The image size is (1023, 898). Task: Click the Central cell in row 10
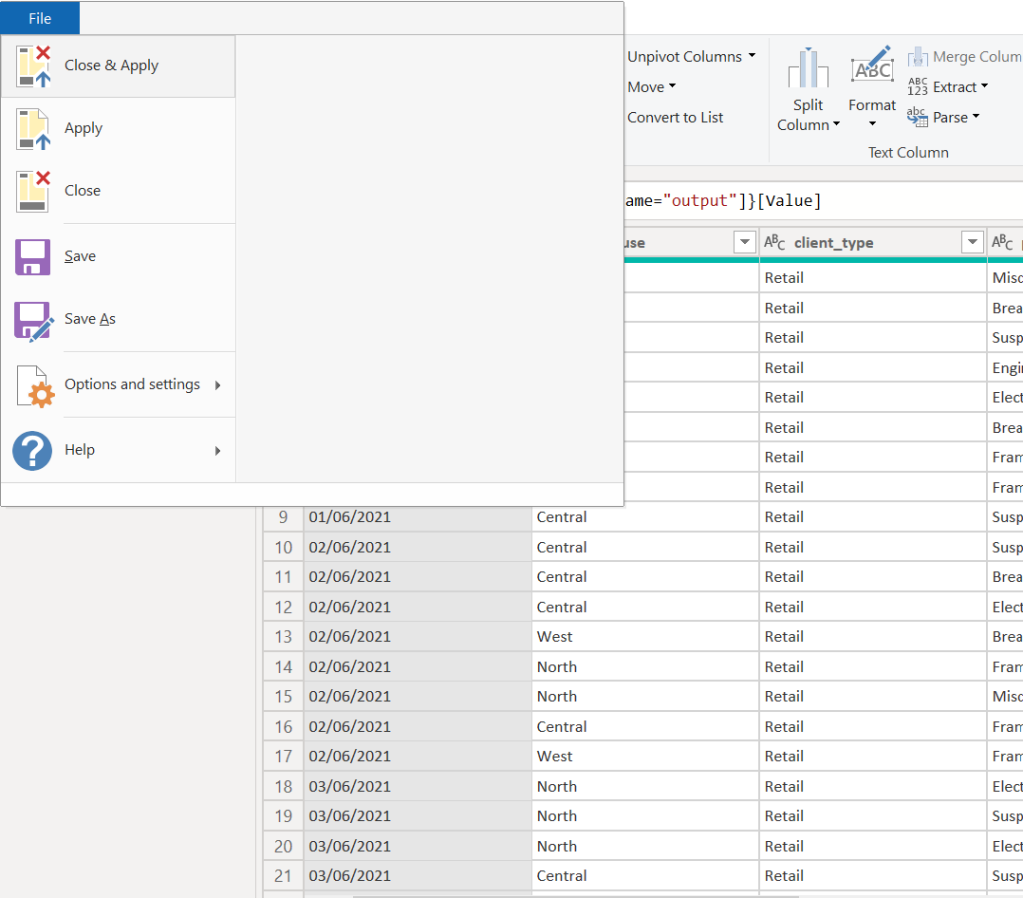pos(645,547)
